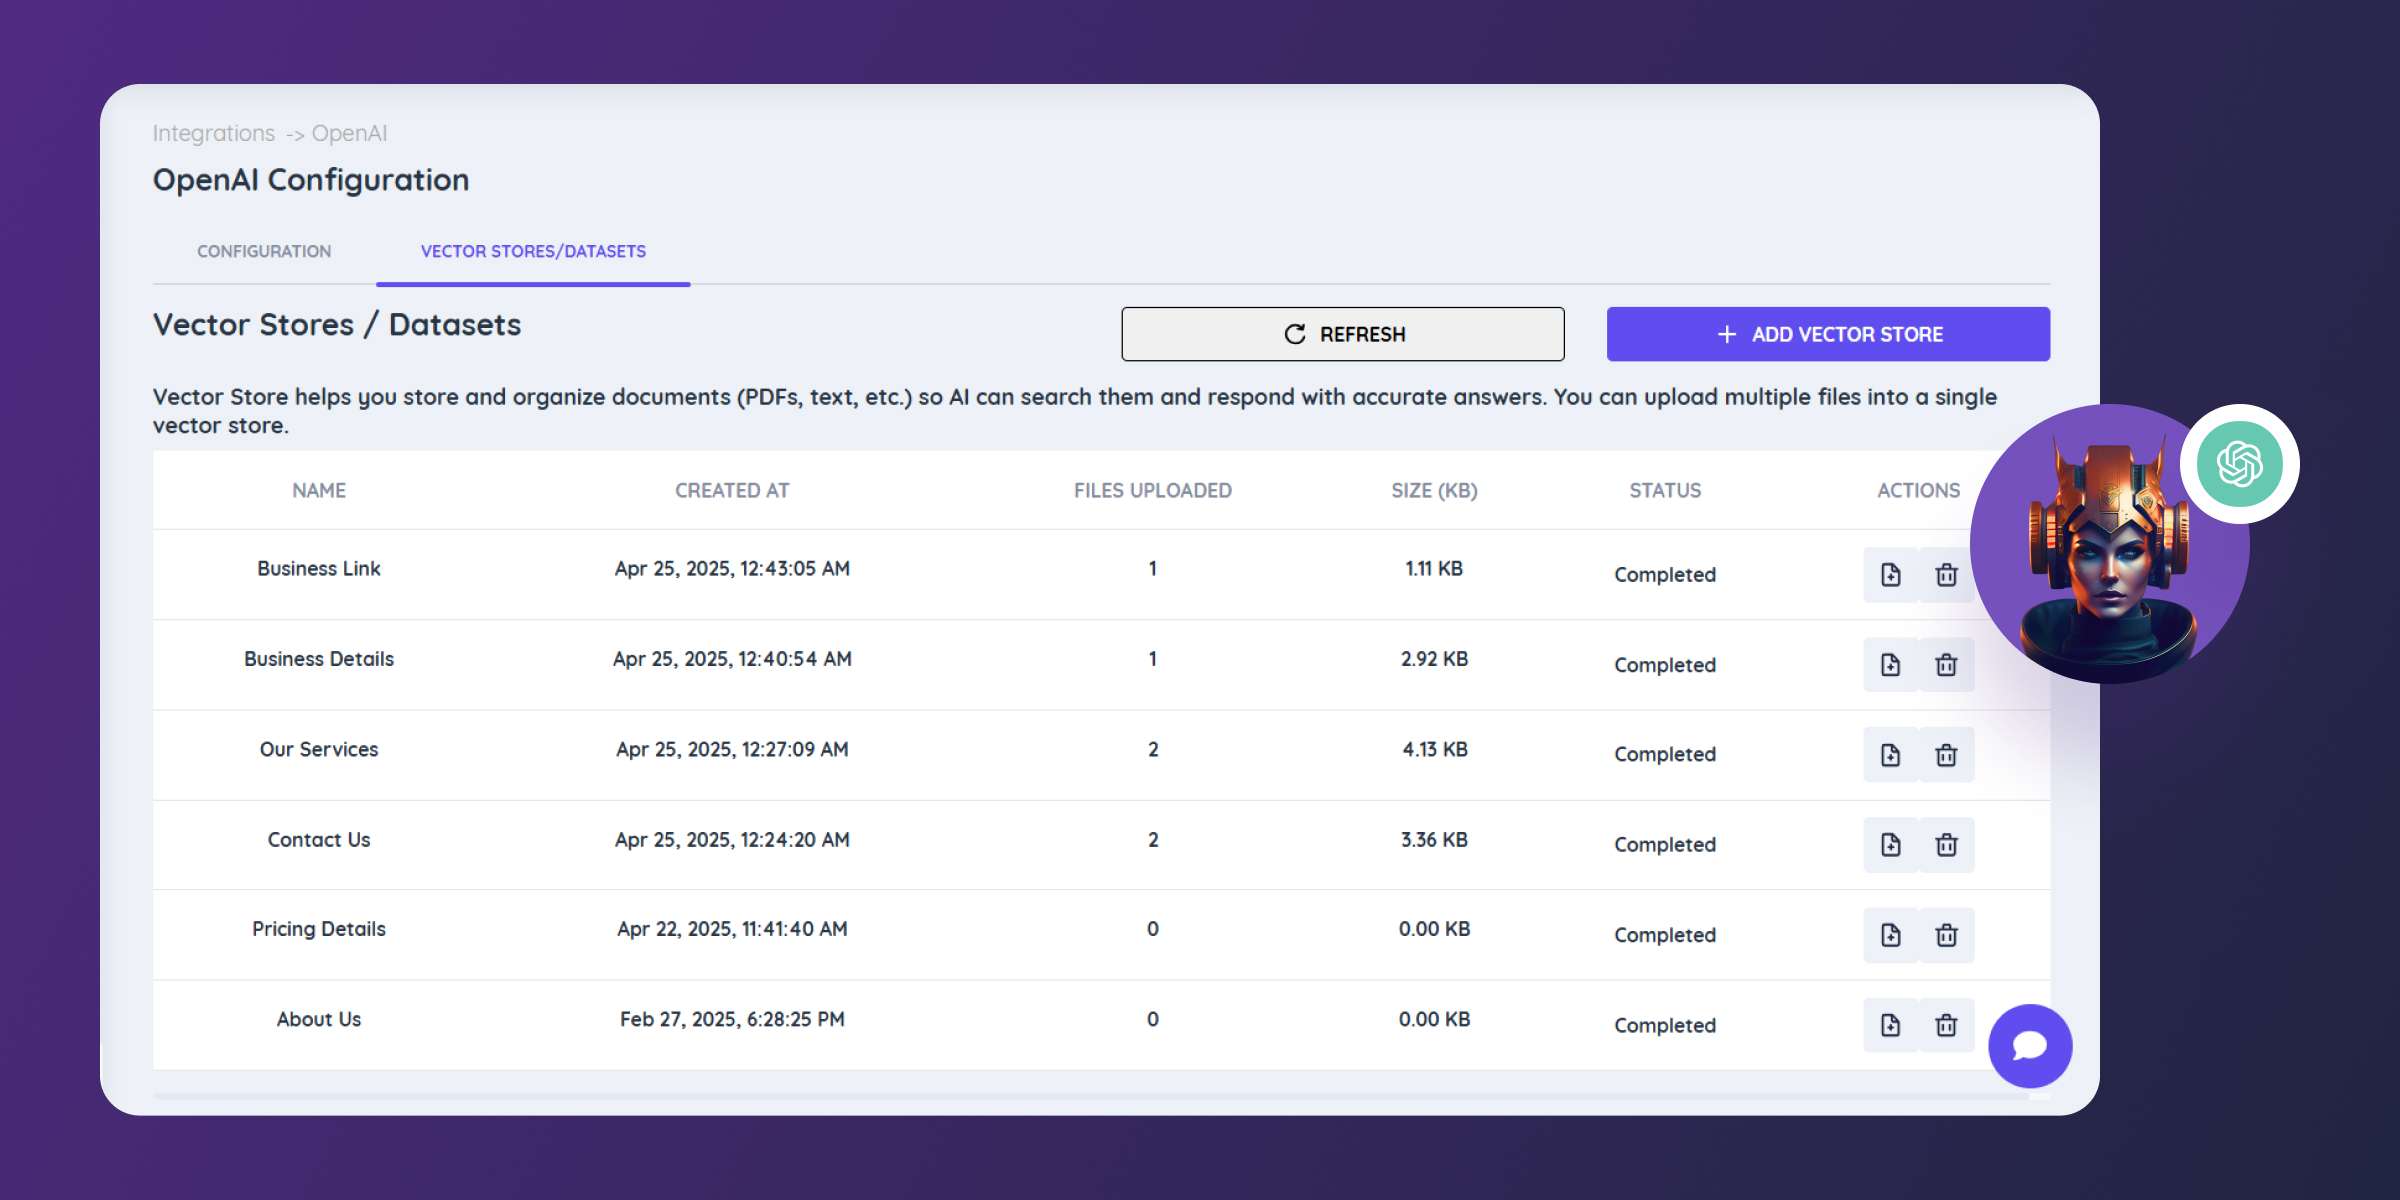Click the date Apr 25, 2025, 12:43:05 AM
2400x1200 pixels.
pos(732,568)
